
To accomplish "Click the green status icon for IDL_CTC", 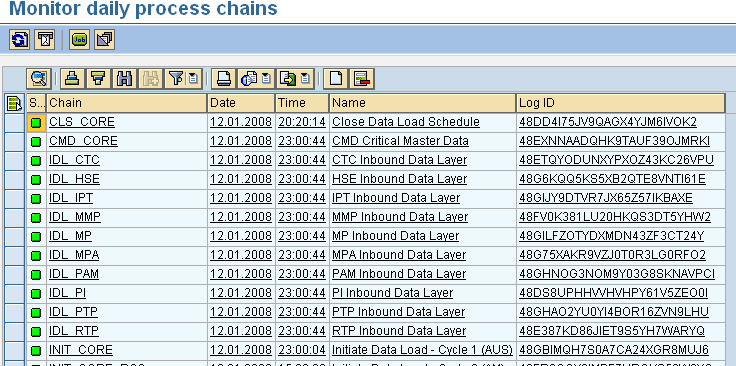I will point(36,161).
